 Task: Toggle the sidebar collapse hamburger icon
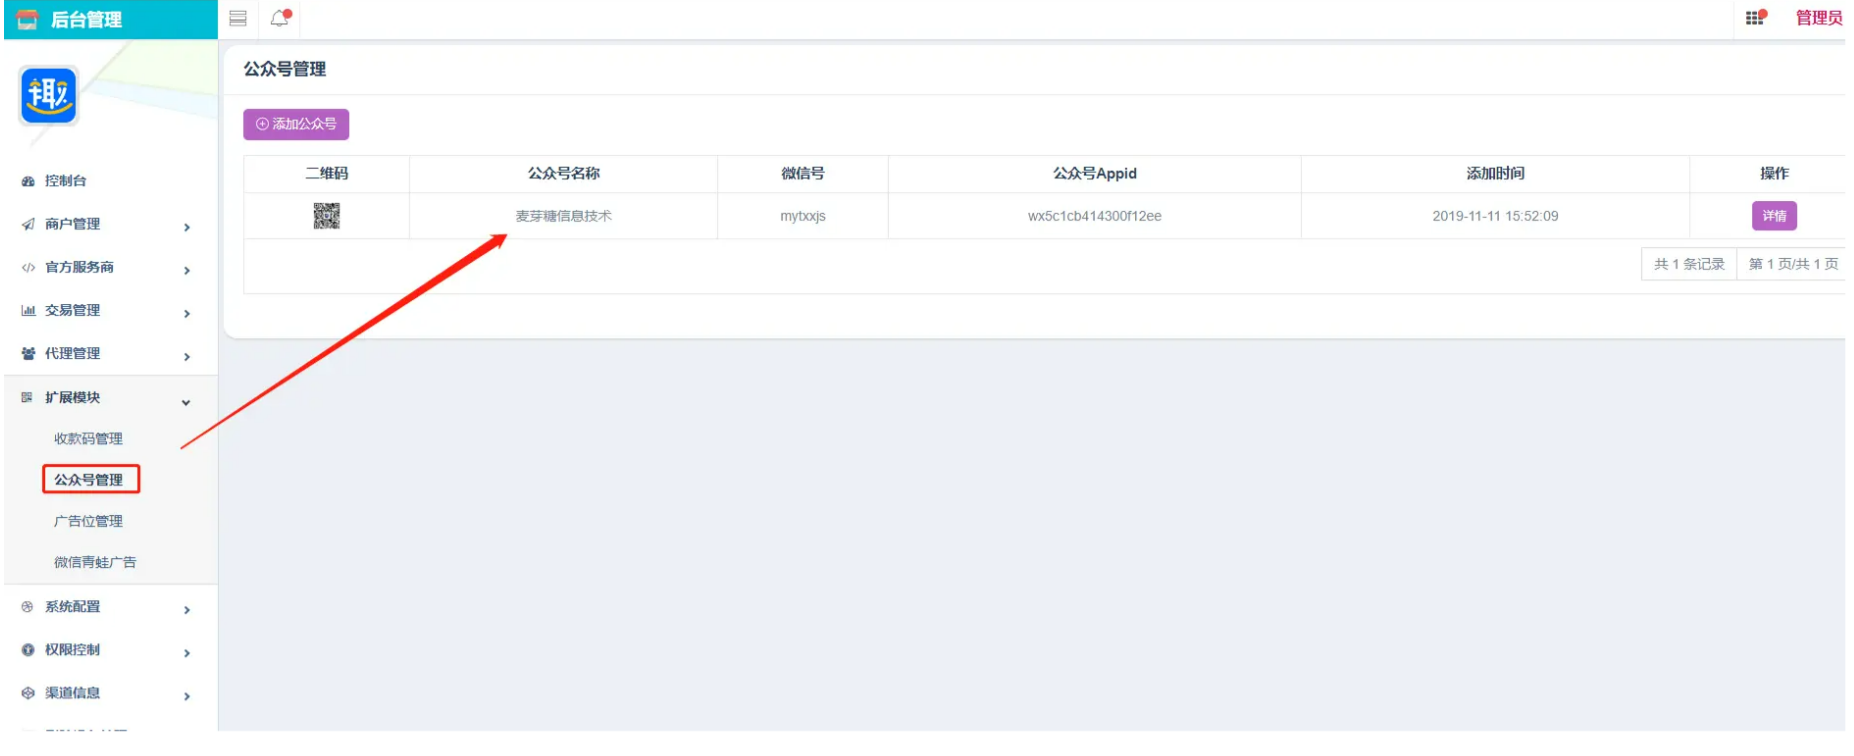[x=238, y=18]
